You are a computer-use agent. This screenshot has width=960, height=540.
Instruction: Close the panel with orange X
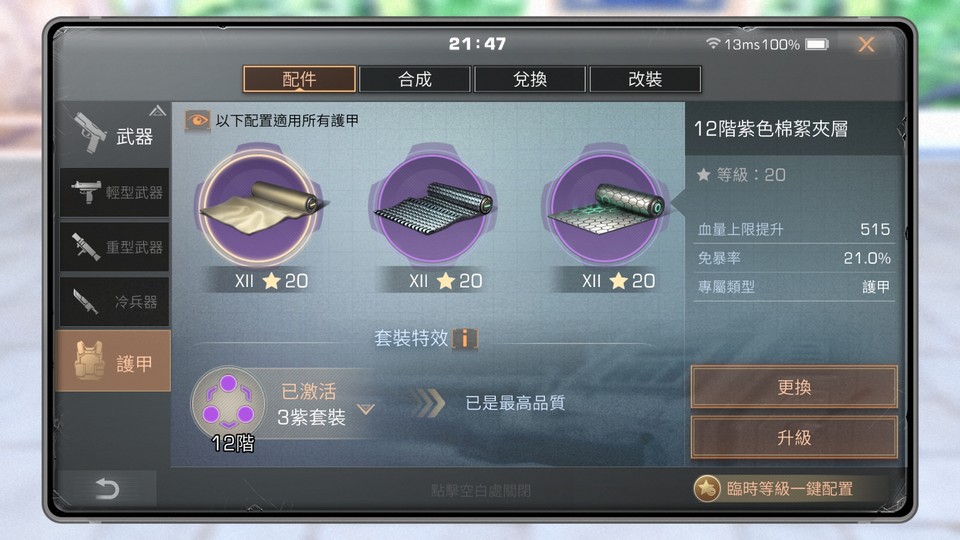pyautogui.click(x=866, y=44)
